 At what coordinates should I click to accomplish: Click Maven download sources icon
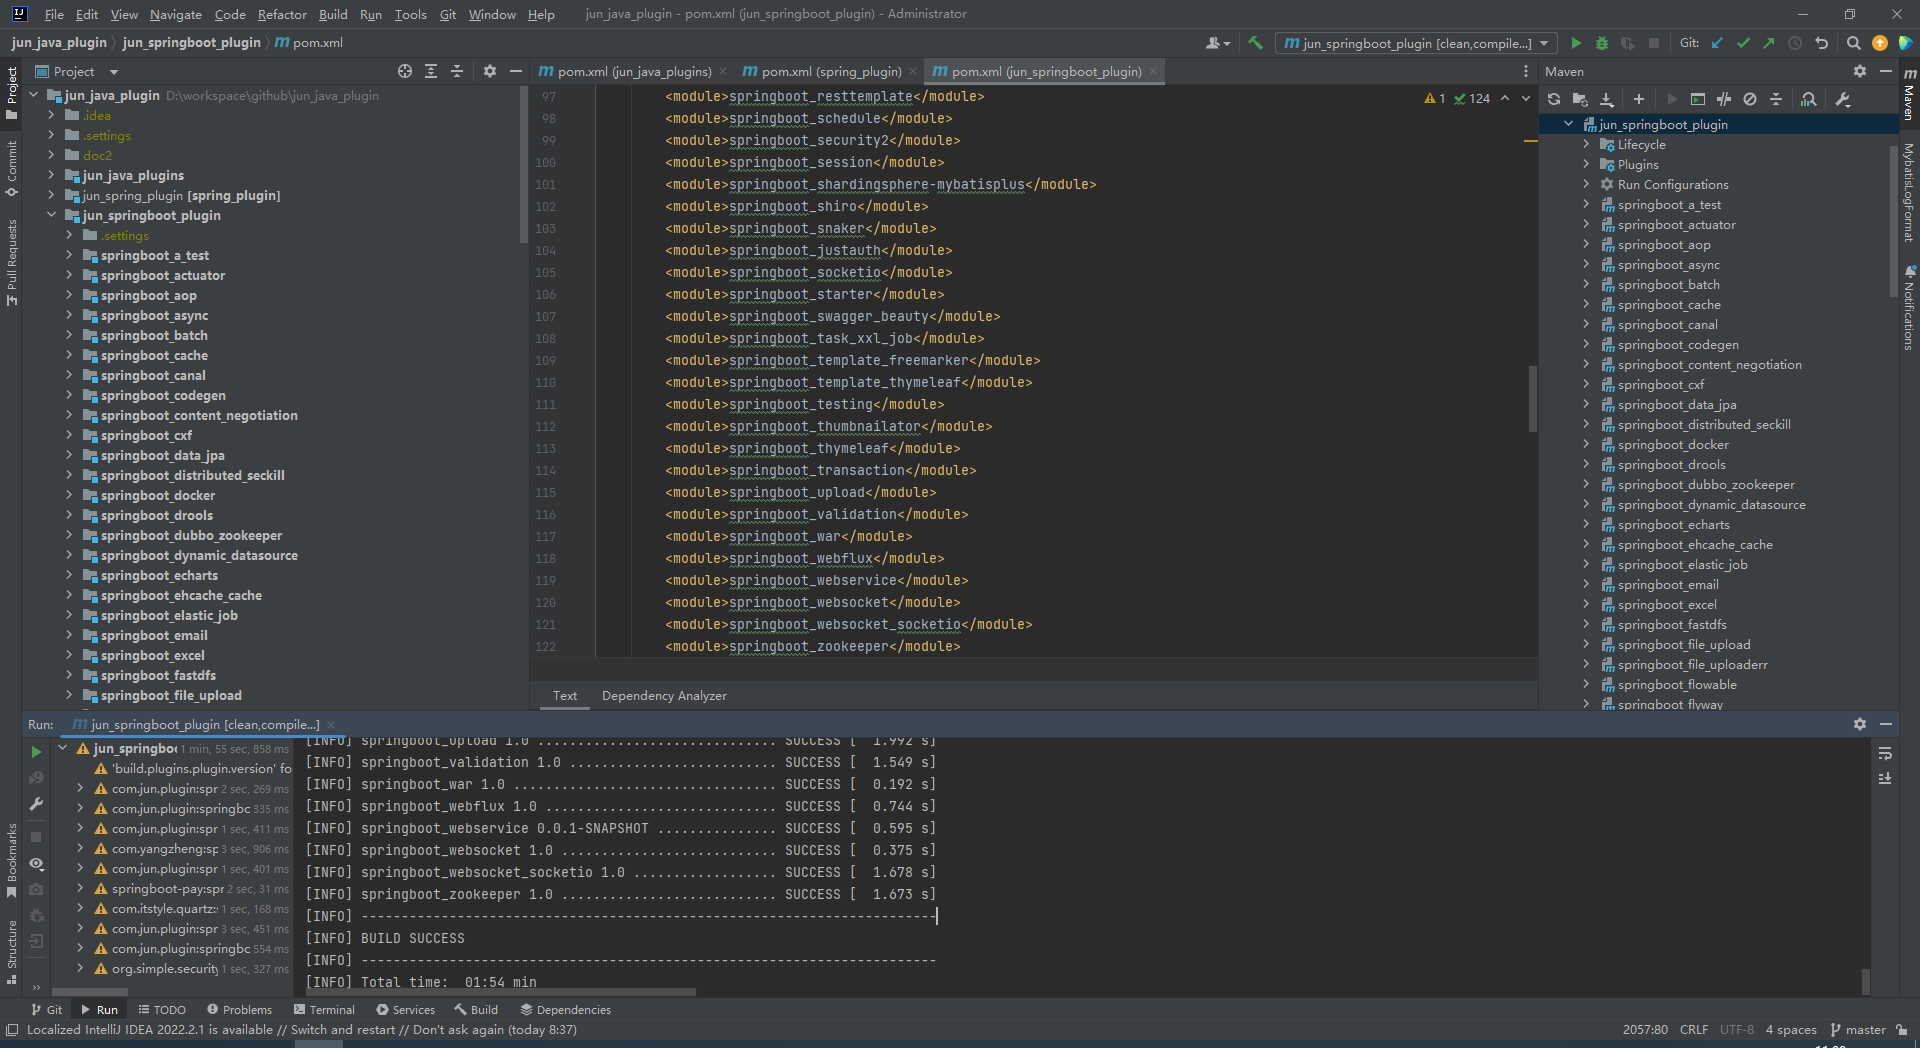[1607, 99]
